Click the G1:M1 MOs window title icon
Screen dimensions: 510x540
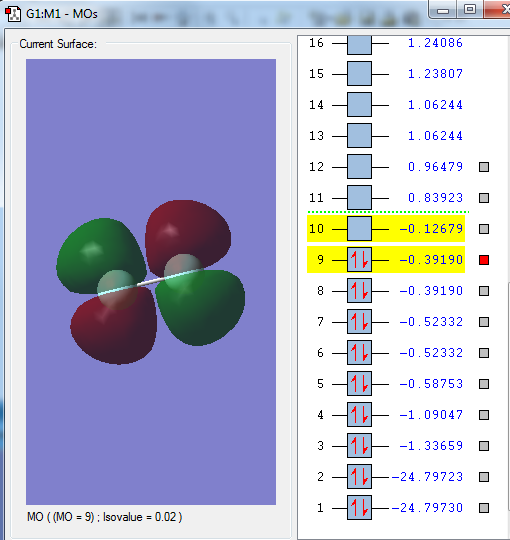pos(13,13)
